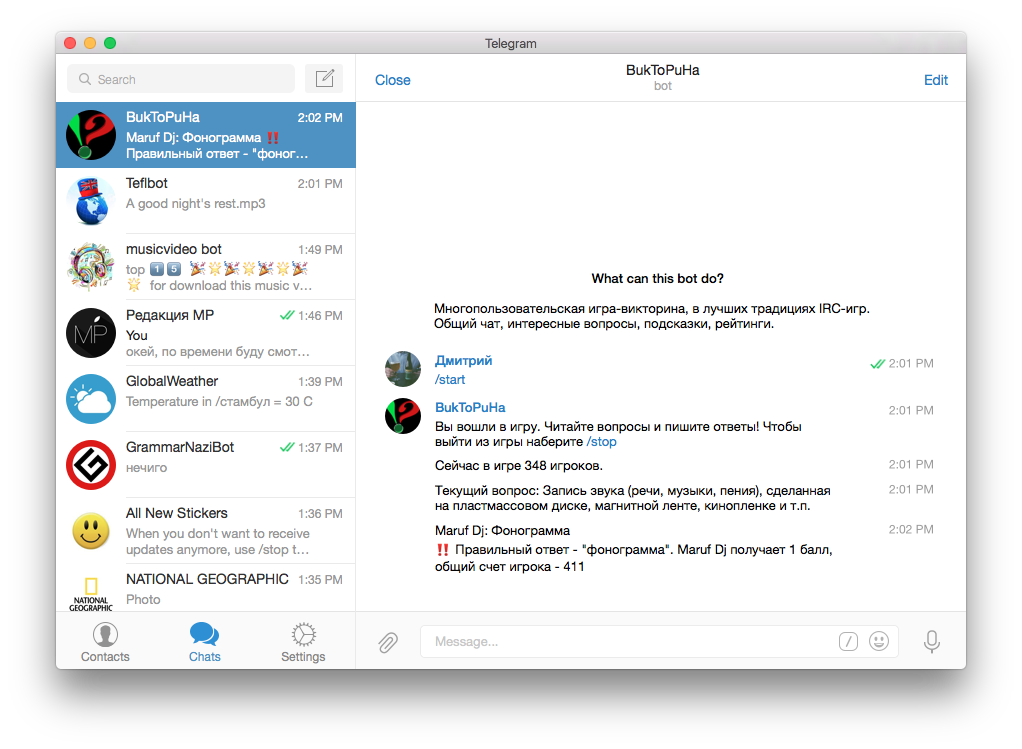
Task: Open the Settings tab
Action: click(303, 642)
